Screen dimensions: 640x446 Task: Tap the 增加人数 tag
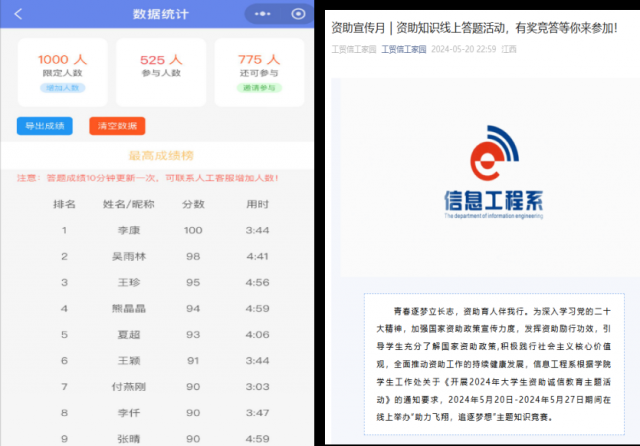click(x=62, y=88)
